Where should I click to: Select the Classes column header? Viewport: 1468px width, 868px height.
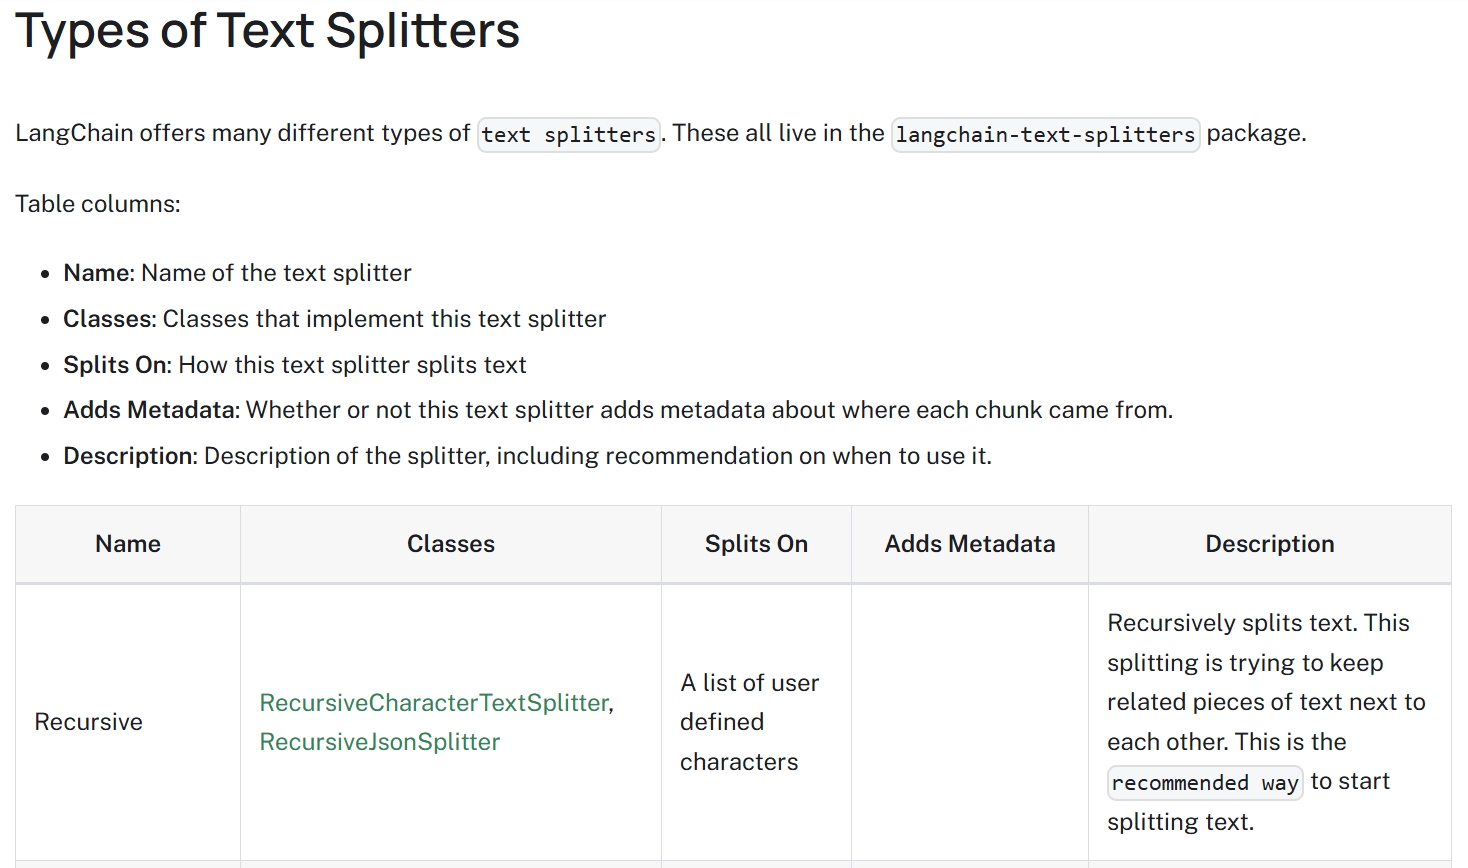point(451,544)
